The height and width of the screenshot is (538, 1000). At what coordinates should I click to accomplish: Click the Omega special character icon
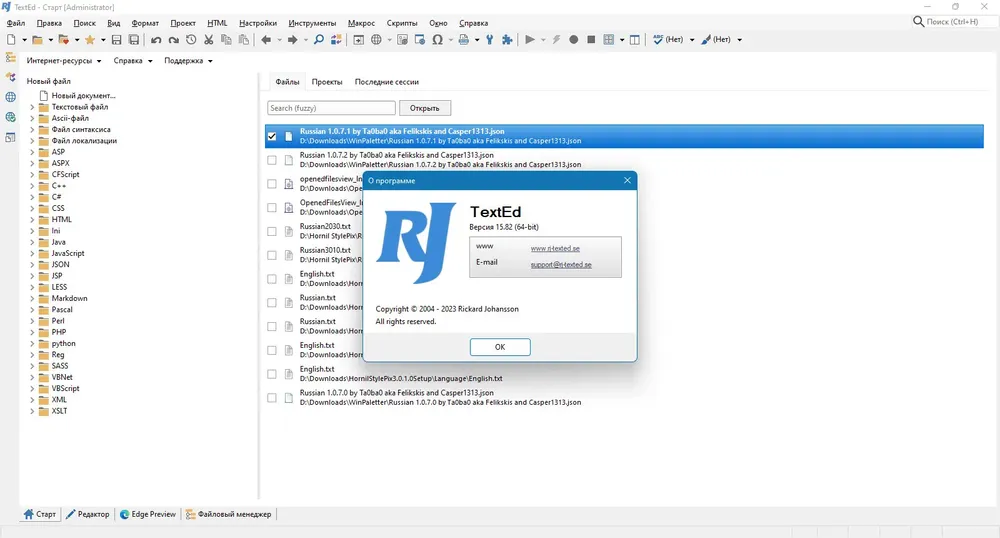point(438,40)
